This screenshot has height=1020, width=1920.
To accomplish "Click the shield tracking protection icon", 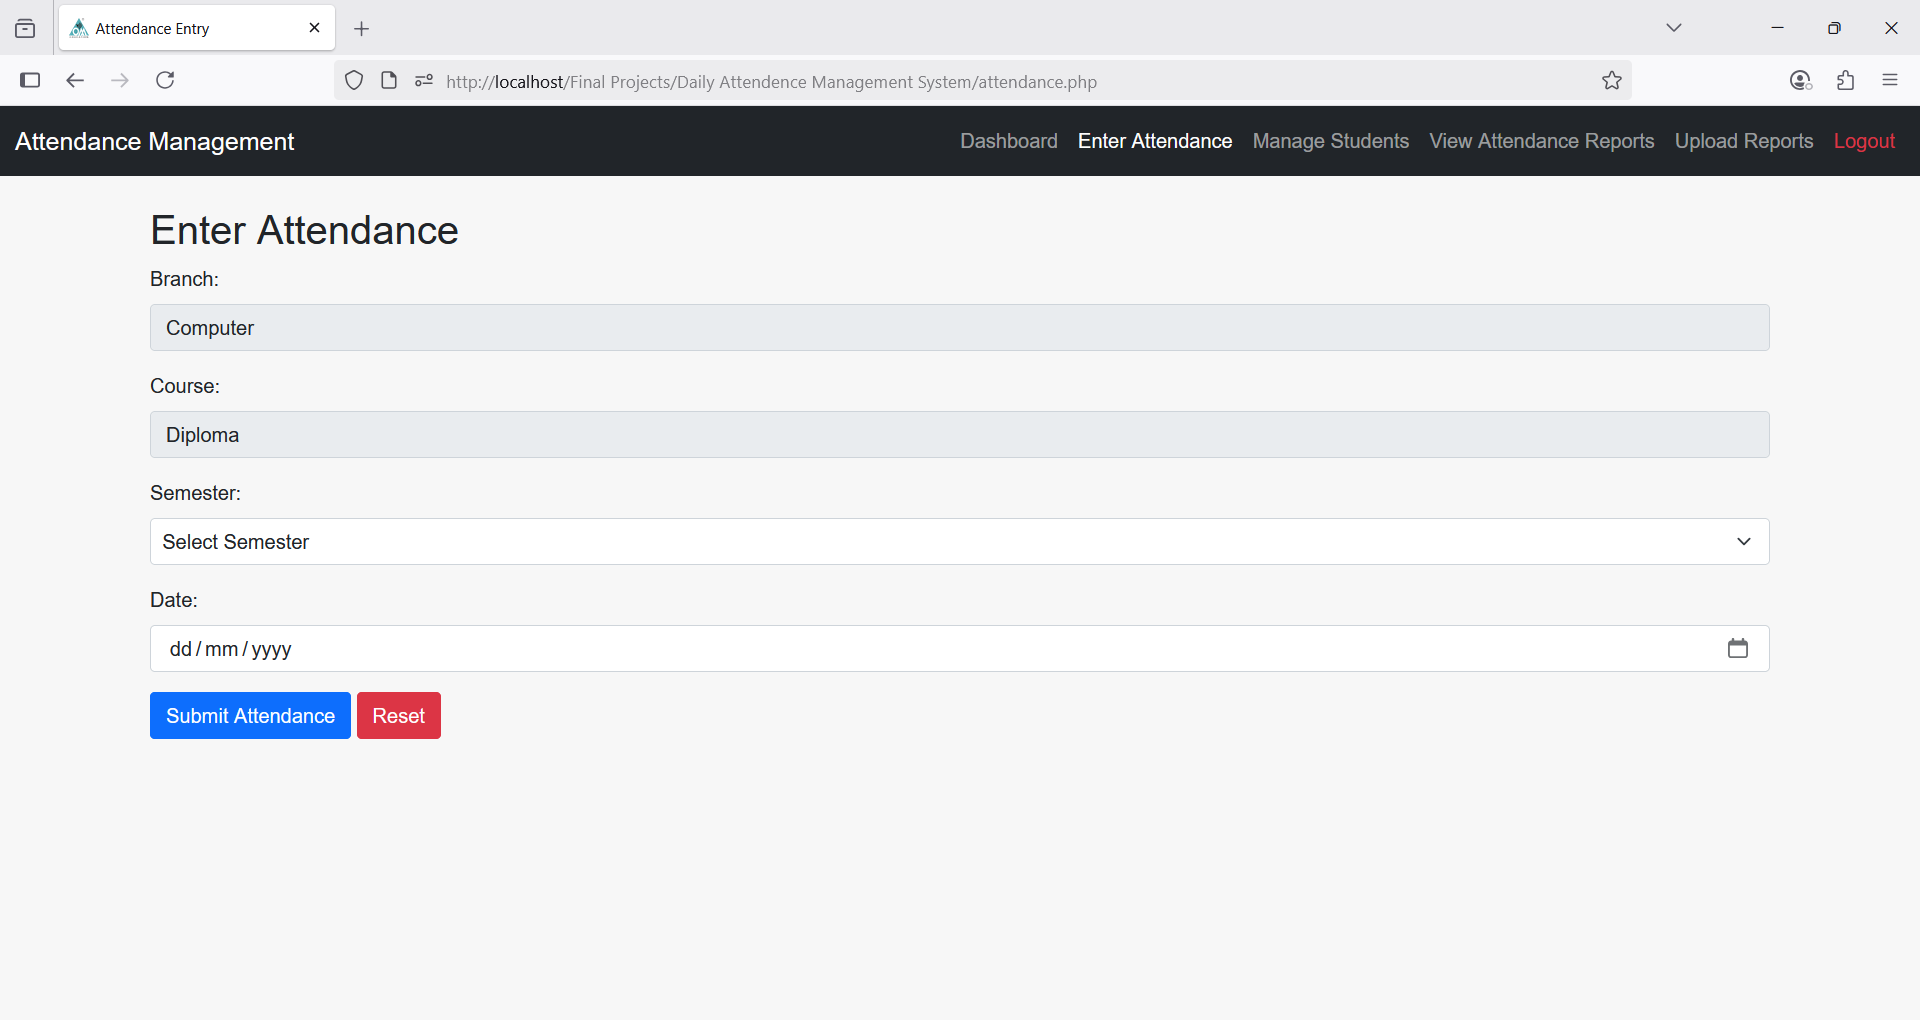I will (x=354, y=81).
